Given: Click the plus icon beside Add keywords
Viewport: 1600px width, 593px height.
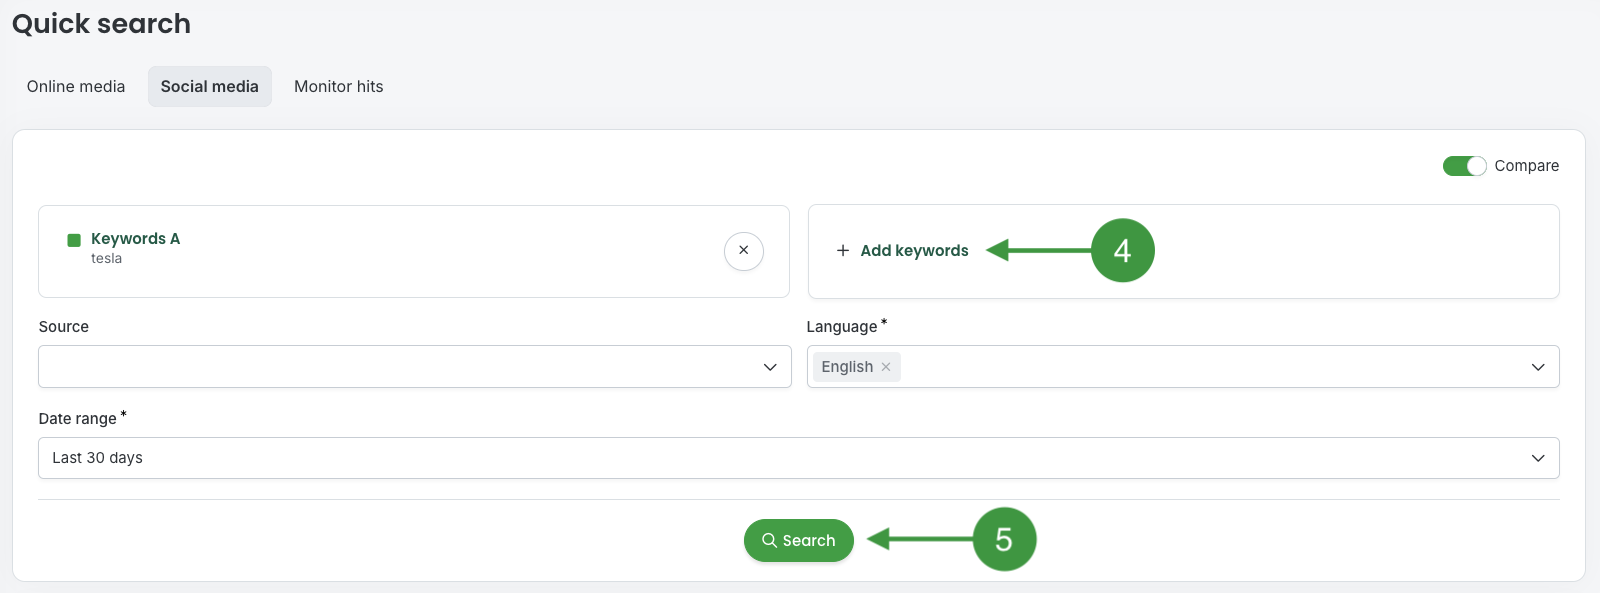Looking at the screenshot, I should click(x=843, y=251).
